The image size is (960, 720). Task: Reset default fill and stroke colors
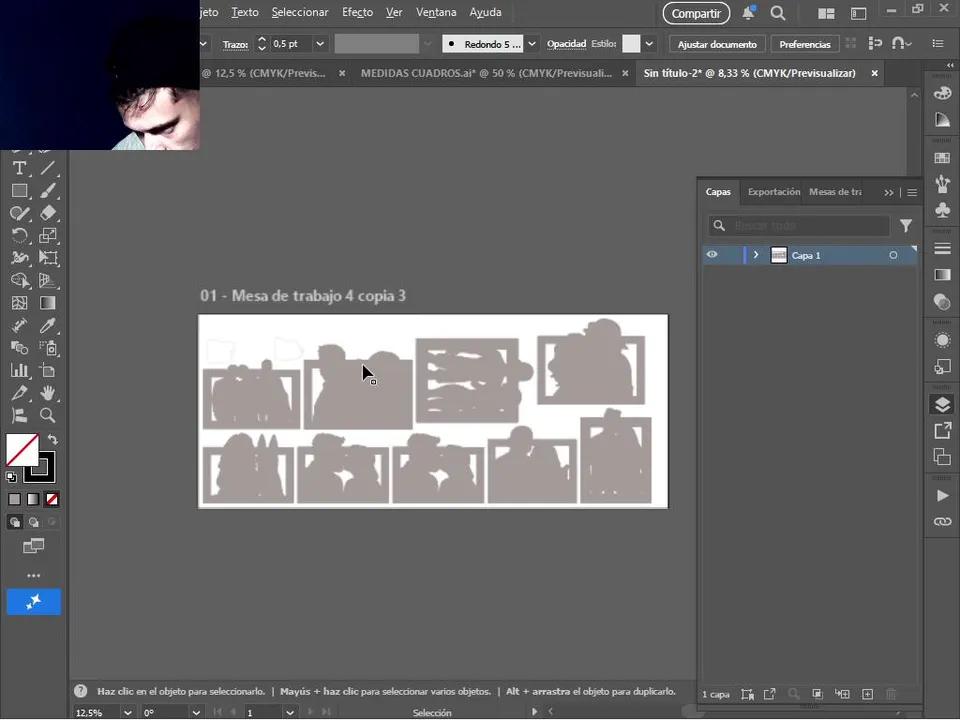coord(11,477)
